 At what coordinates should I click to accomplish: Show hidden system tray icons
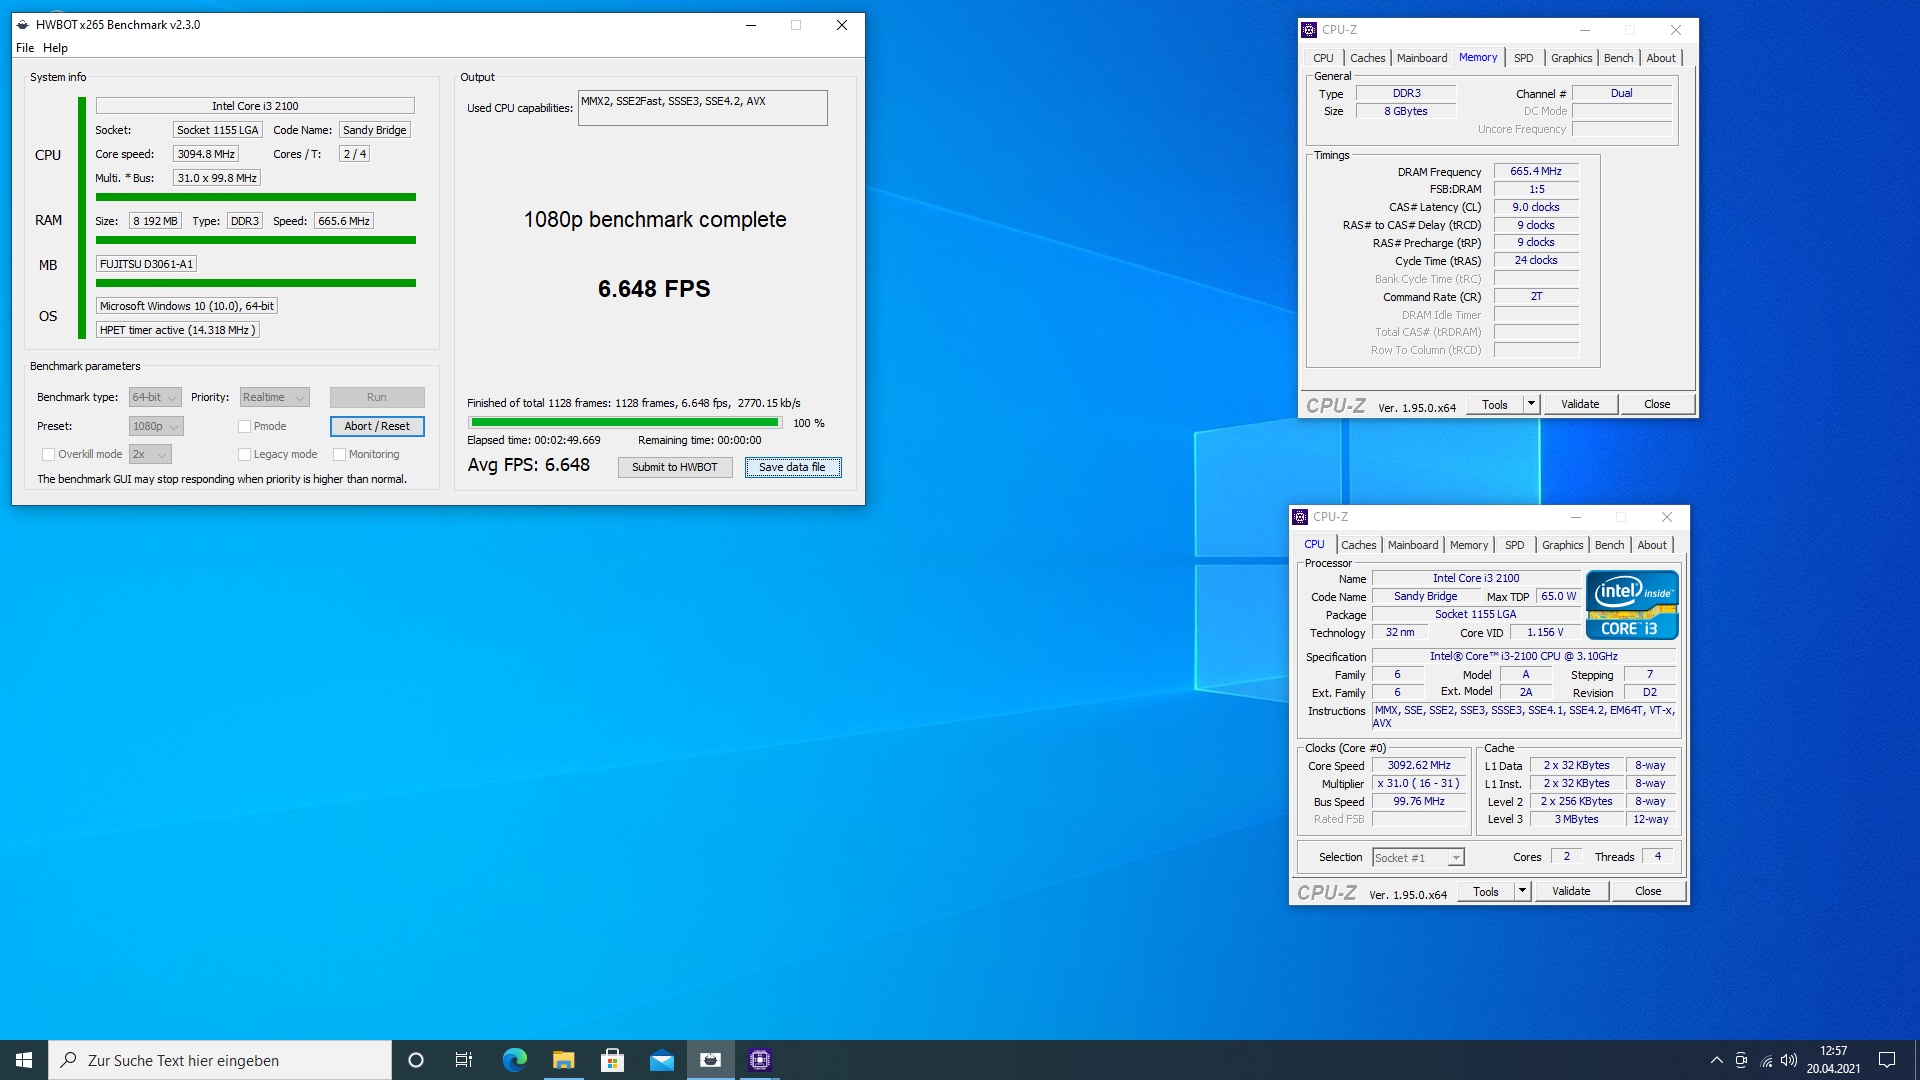click(1717, 1060)
